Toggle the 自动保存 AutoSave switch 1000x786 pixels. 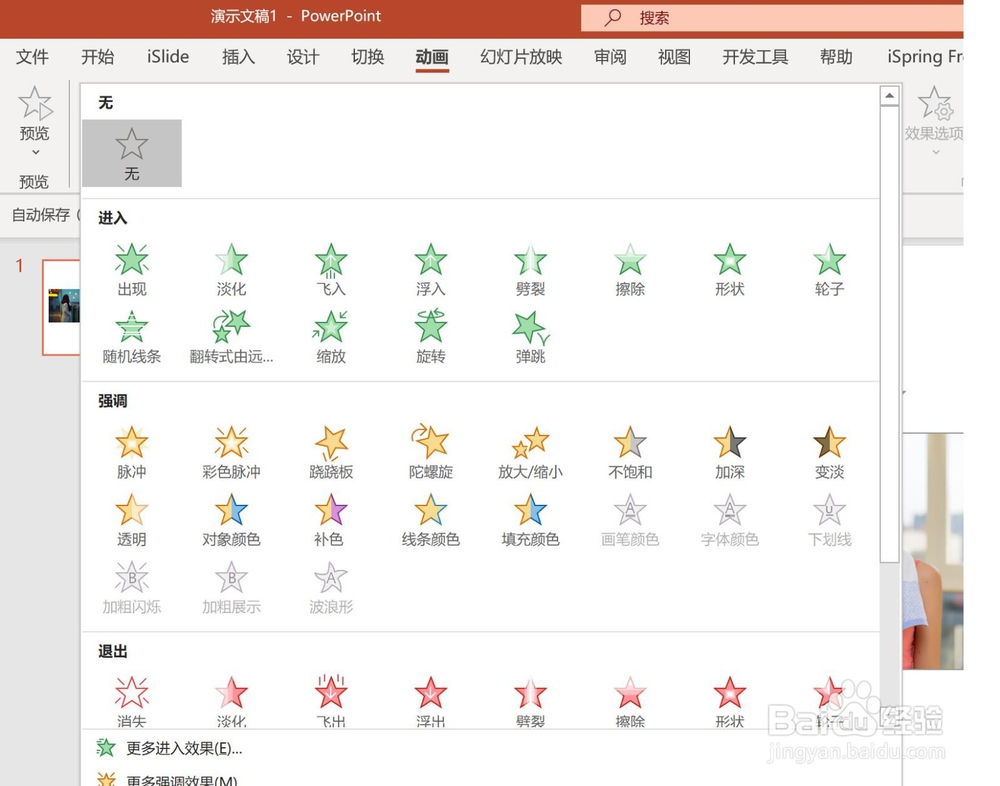click(40, 215)
